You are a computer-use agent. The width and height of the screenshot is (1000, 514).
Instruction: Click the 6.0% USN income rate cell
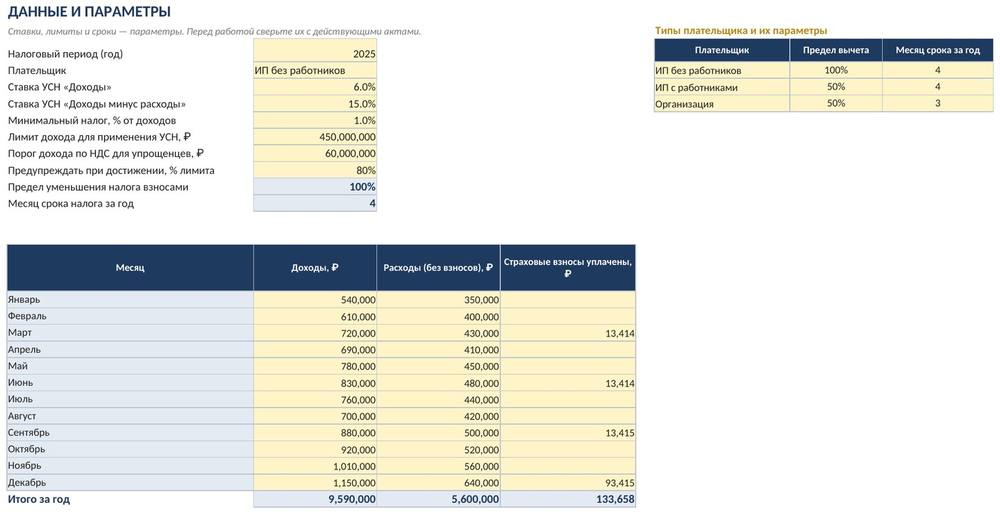(314, 87)
